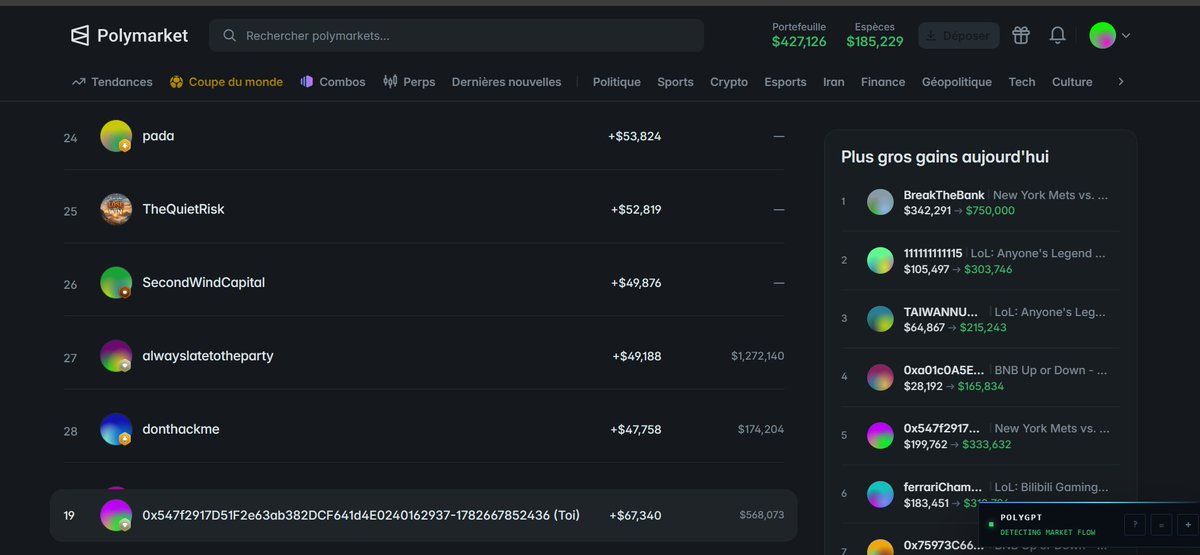Open donthackme's avatar
Screen dimensions: 1200x555
tap(116, 429)
